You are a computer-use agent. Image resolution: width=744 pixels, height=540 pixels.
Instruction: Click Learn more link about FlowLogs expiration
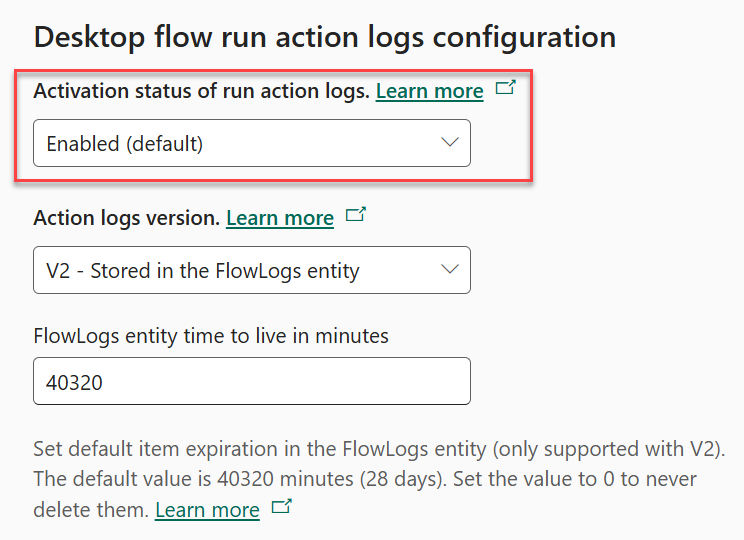[x=207, y=510]
